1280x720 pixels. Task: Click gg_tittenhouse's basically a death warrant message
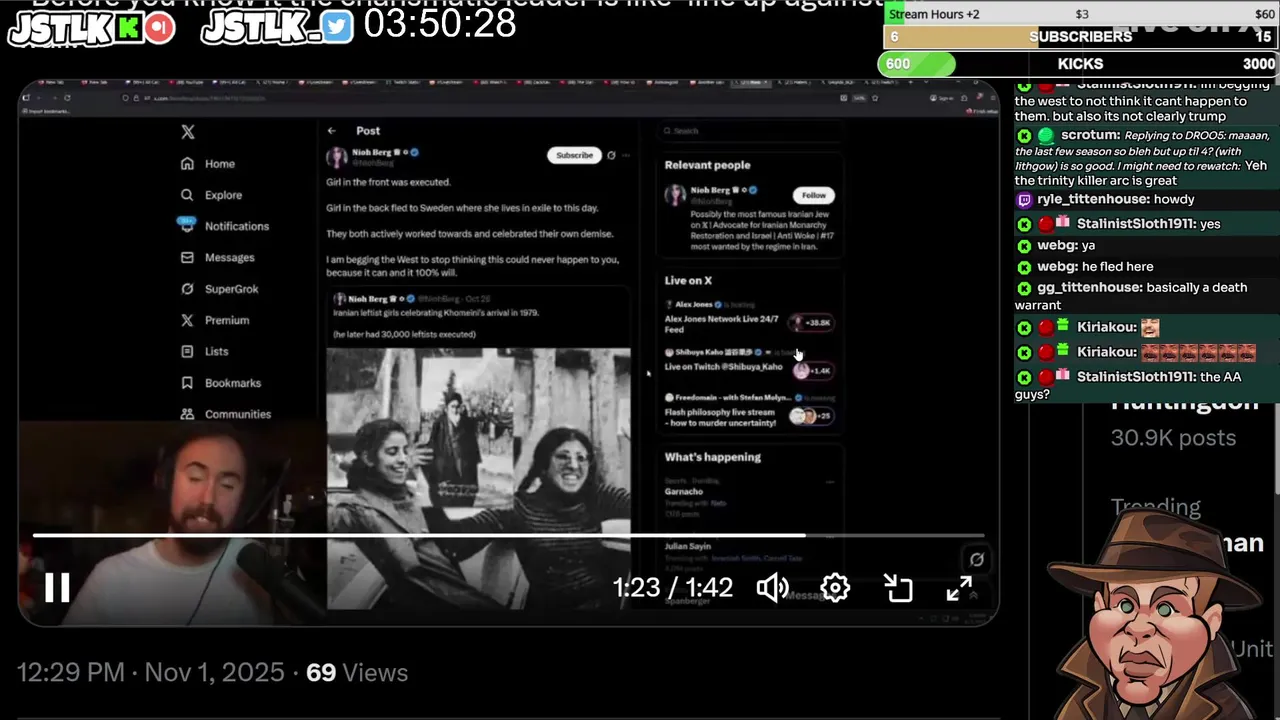(x=1146, y=296)
